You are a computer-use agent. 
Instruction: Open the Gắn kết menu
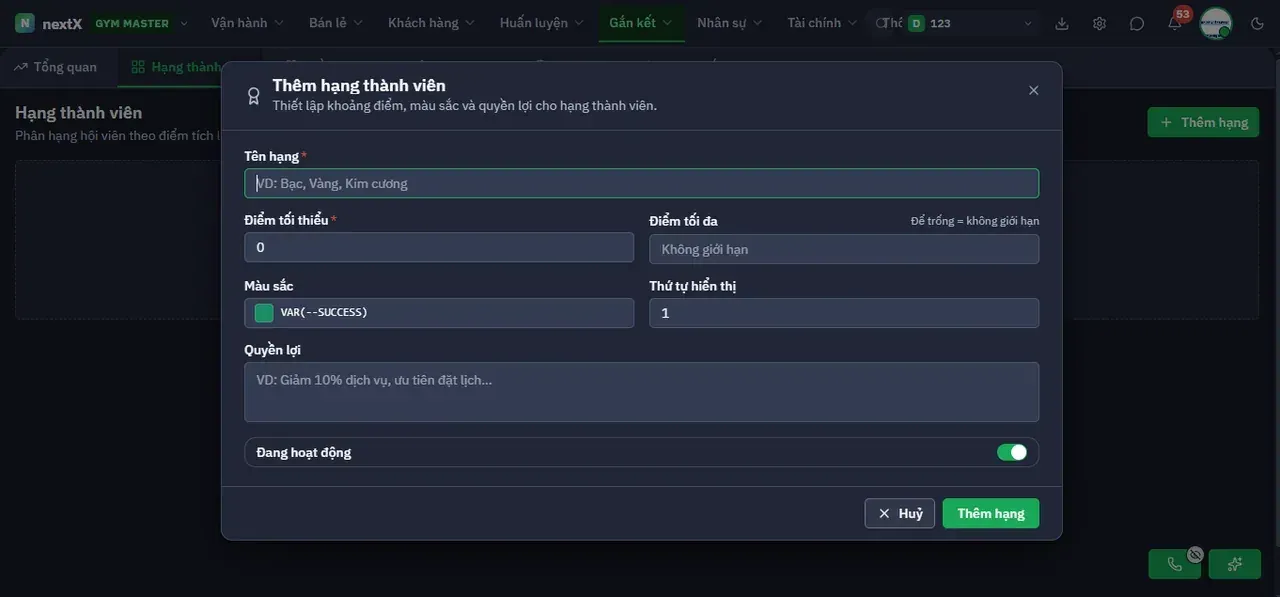(x=641, y=23)
